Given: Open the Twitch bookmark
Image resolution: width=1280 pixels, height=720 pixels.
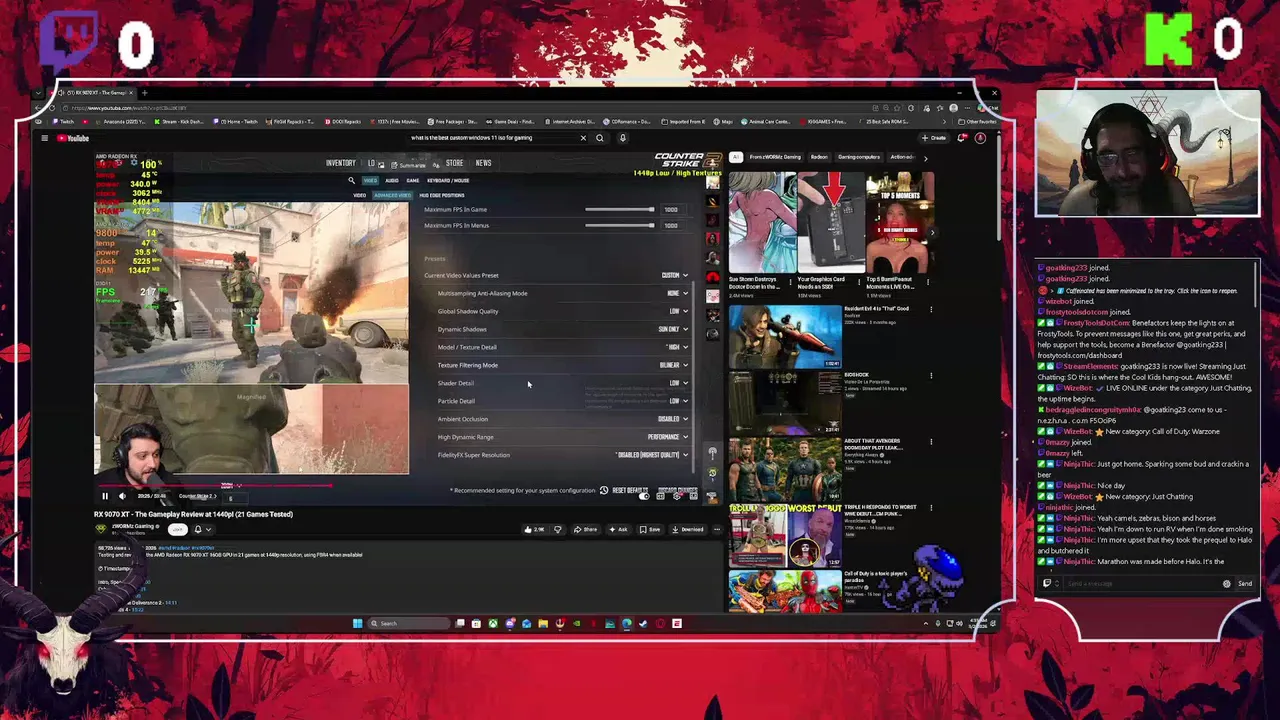Looking at the screenshot, I should 65,122.
